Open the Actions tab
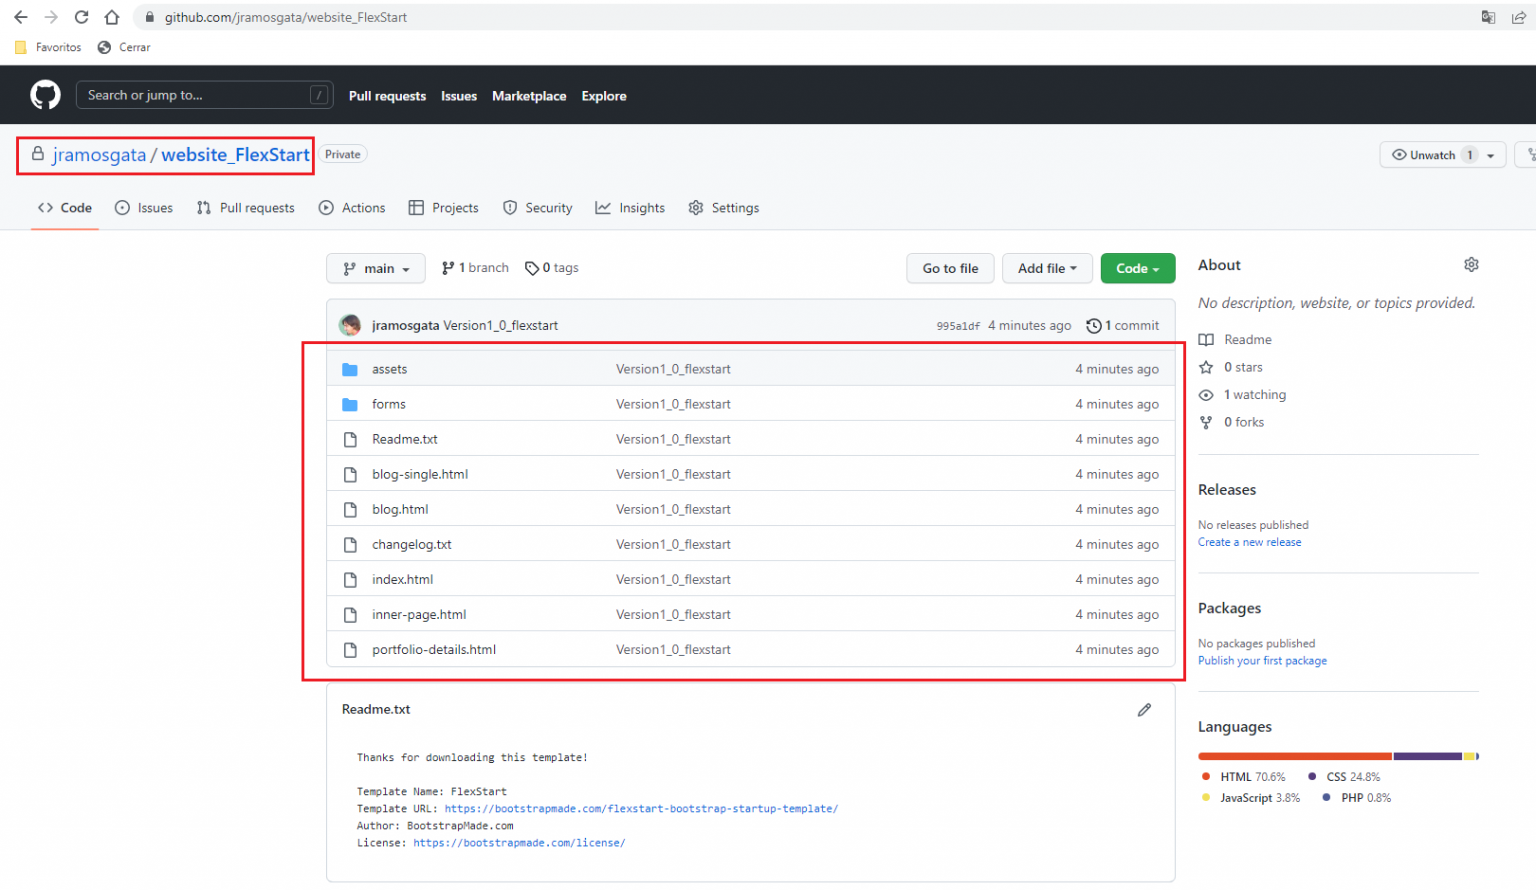The width and height of the screenshot is (1536, 890). click(x=352, y=208)
